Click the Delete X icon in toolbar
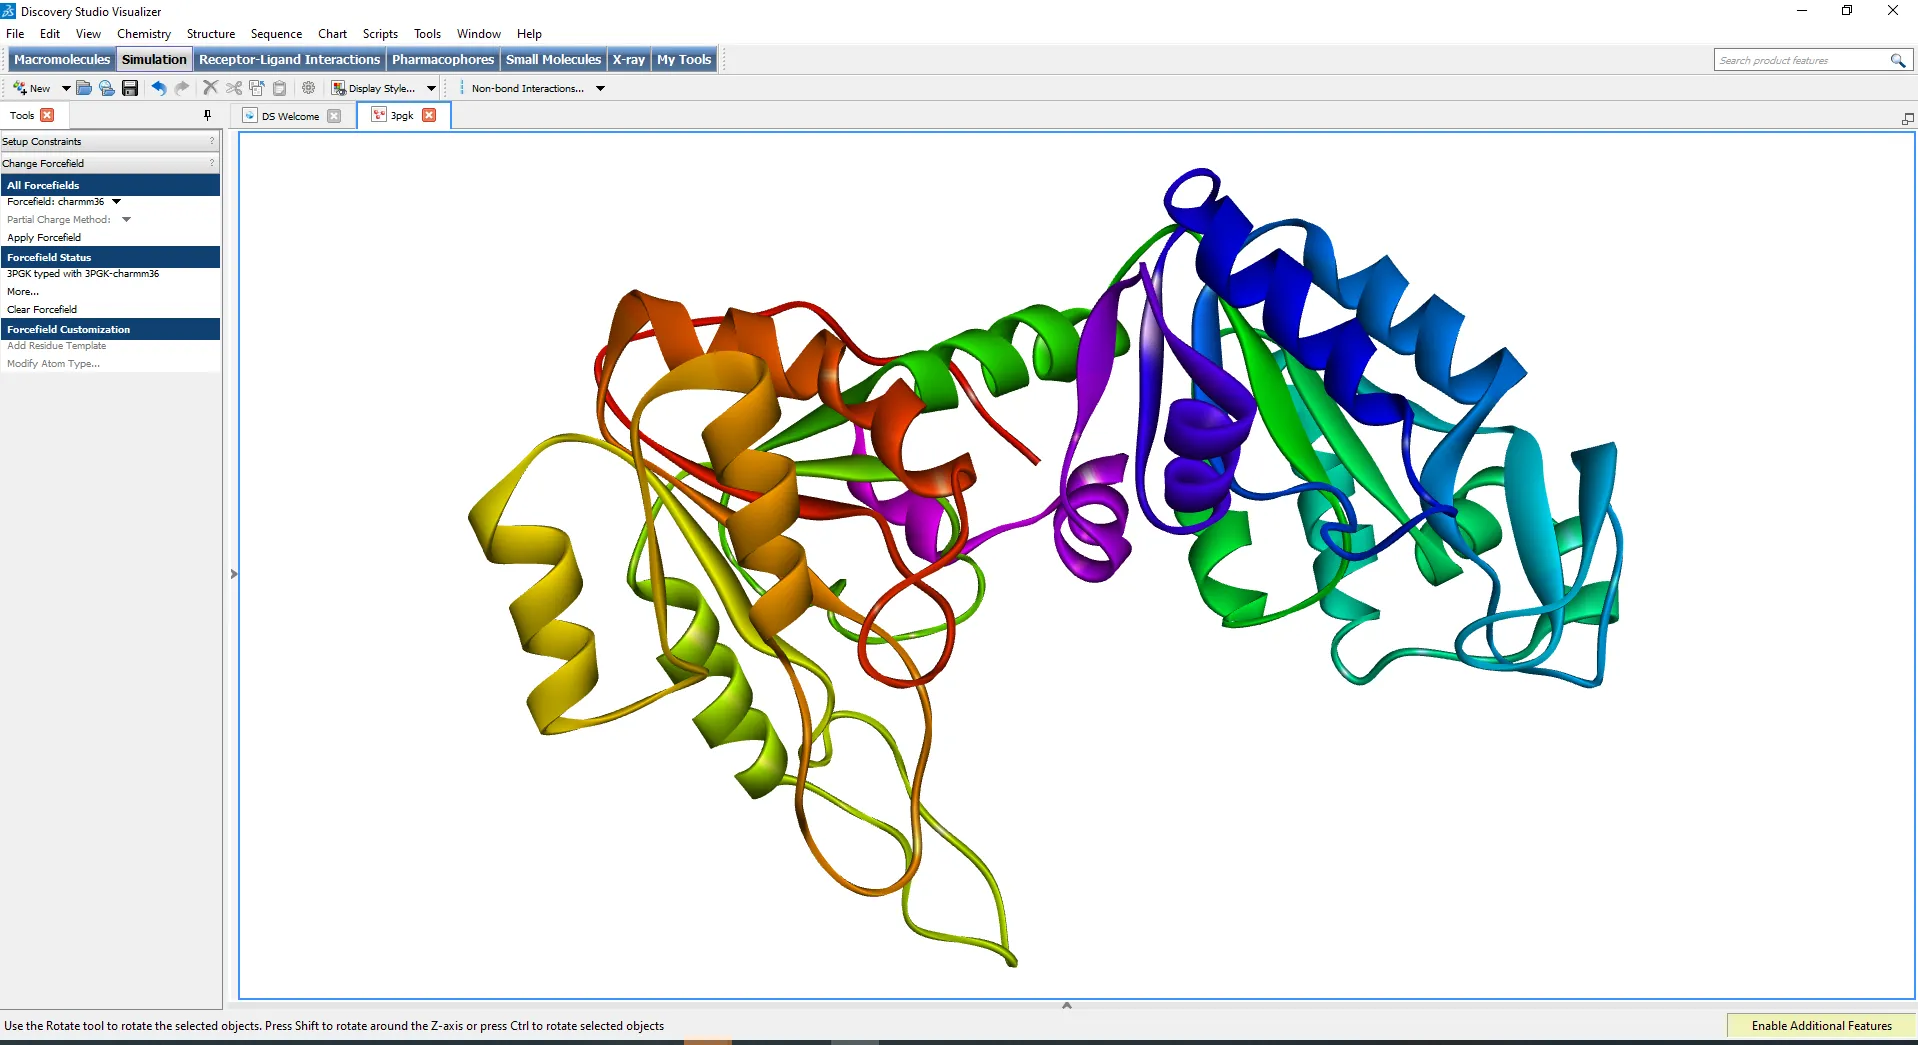This screenshot has height=1045, width=1918. point(210,88)
